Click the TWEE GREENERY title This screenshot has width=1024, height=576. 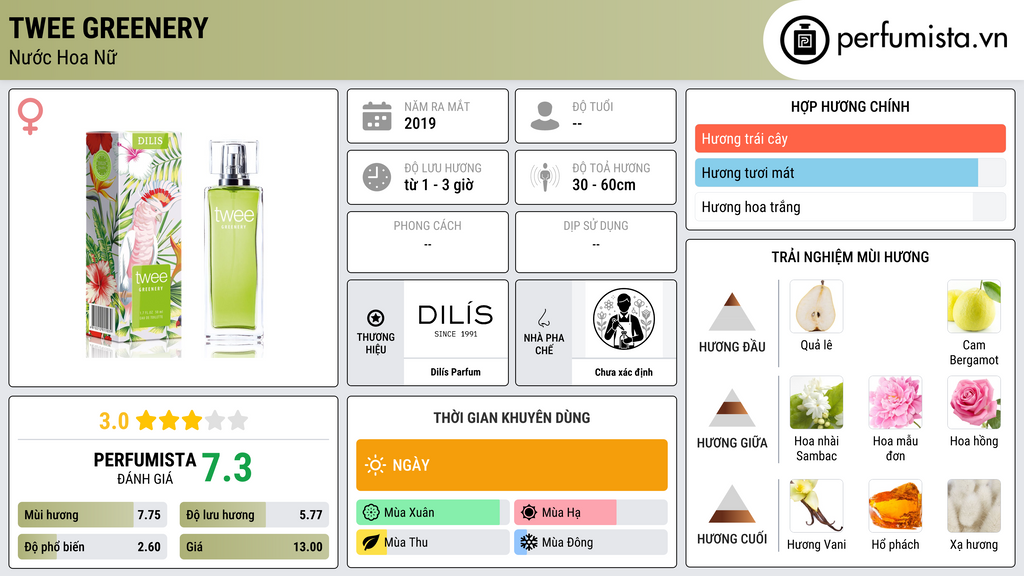click(108, 28)
